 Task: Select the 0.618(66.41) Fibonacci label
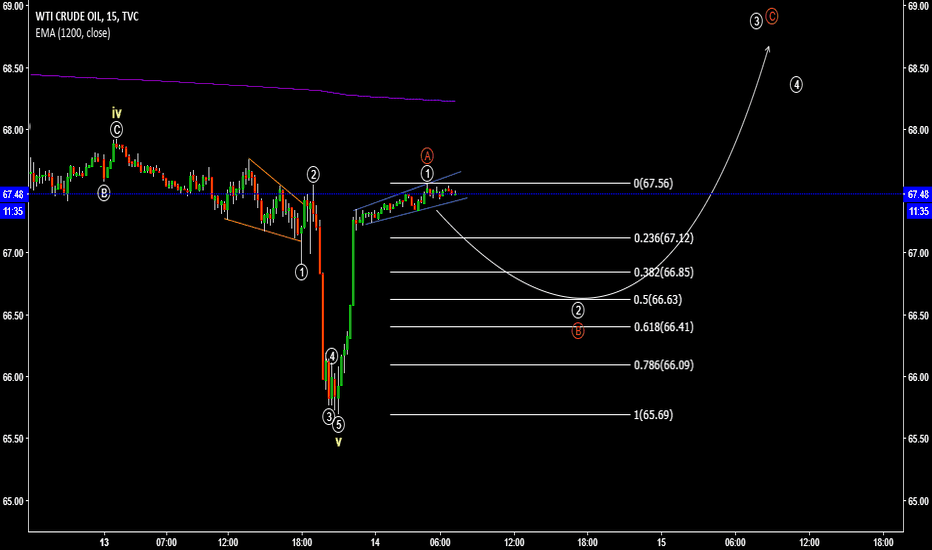(663, 327)
